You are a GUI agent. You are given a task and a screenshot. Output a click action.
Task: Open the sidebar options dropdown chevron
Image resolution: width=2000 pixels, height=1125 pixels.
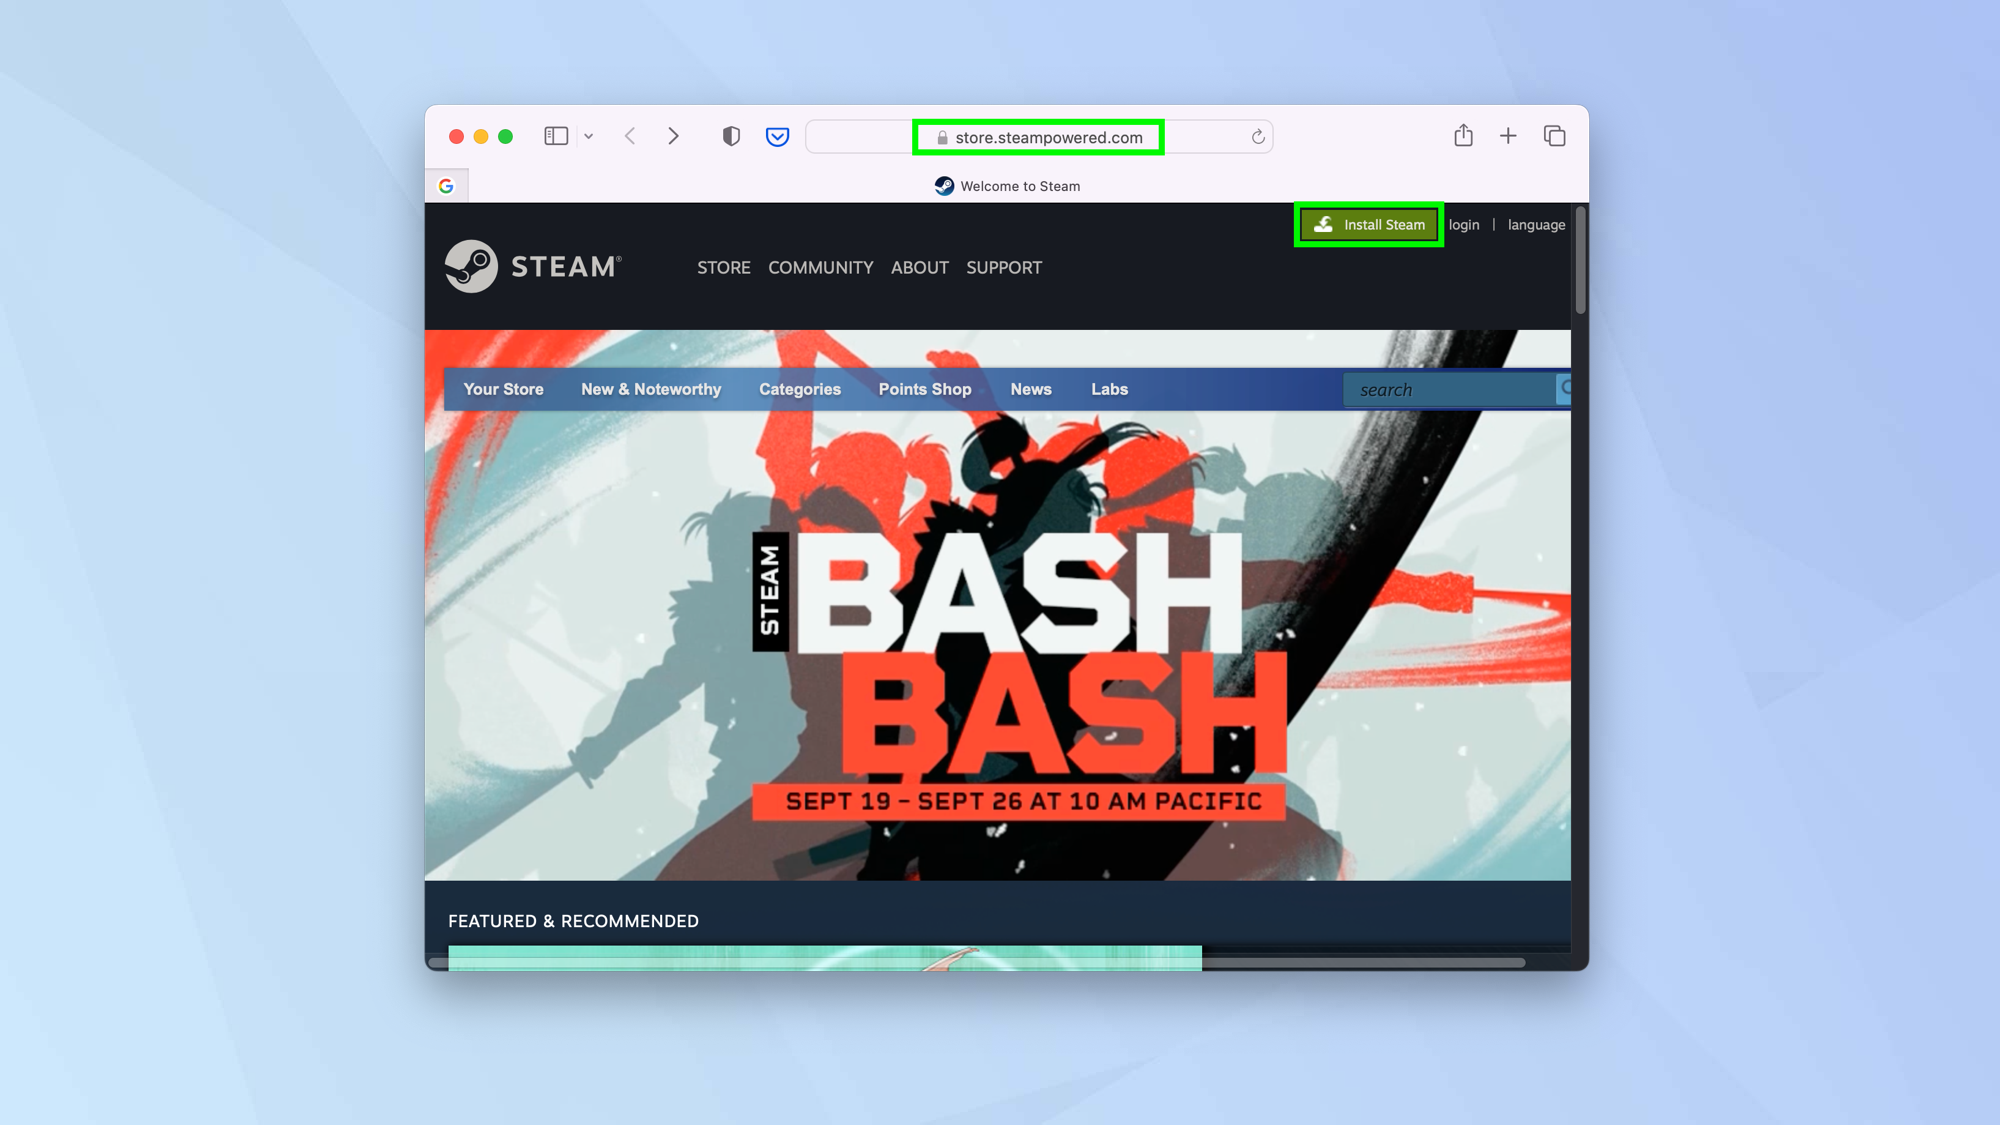[589, 136]
